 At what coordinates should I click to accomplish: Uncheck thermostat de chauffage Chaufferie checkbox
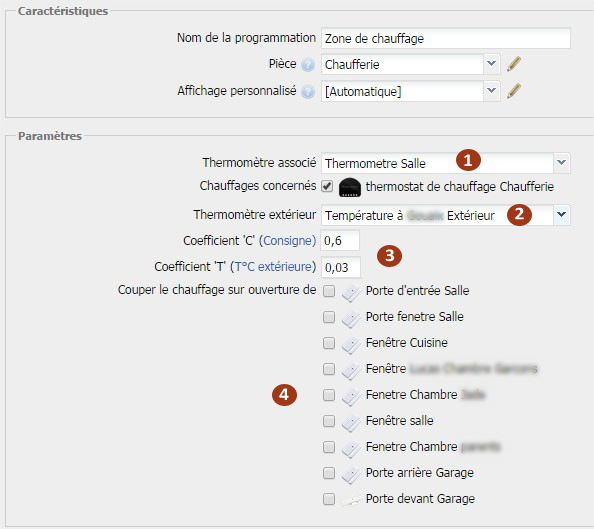327,186
